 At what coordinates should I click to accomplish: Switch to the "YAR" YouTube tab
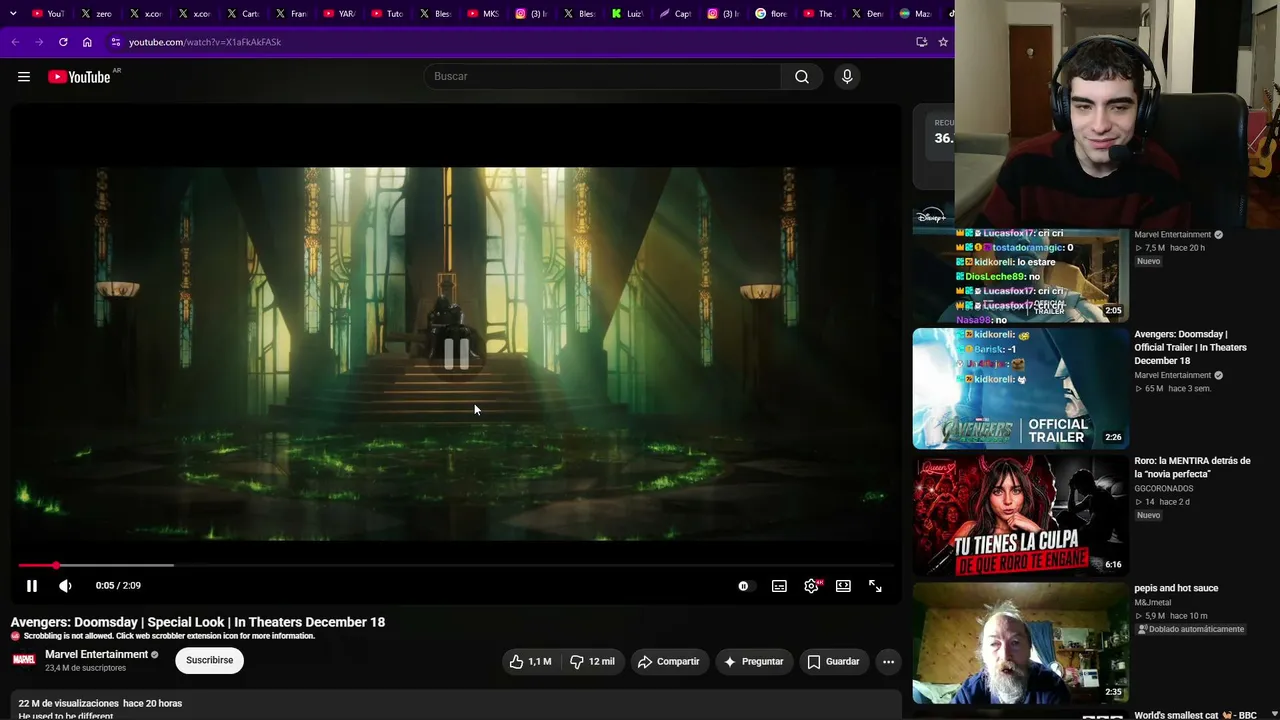[x=340, y=14]
